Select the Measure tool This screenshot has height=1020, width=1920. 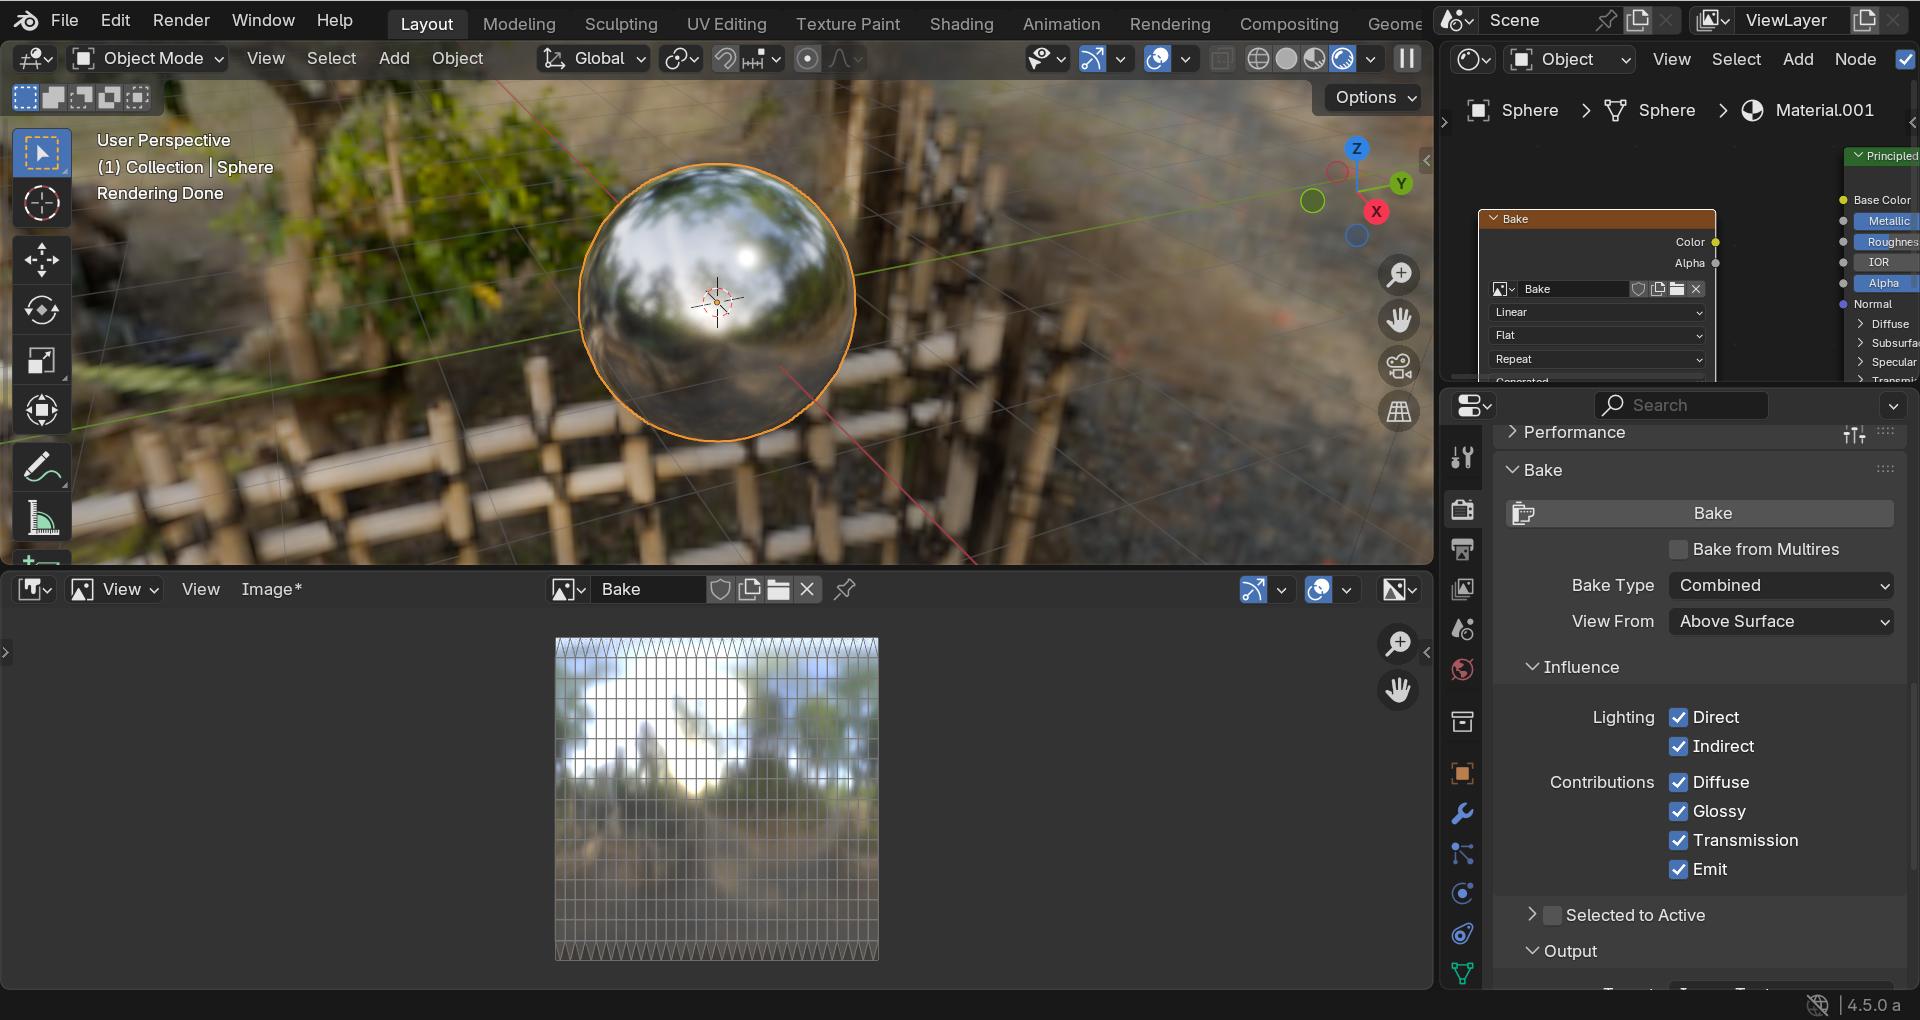41,518
